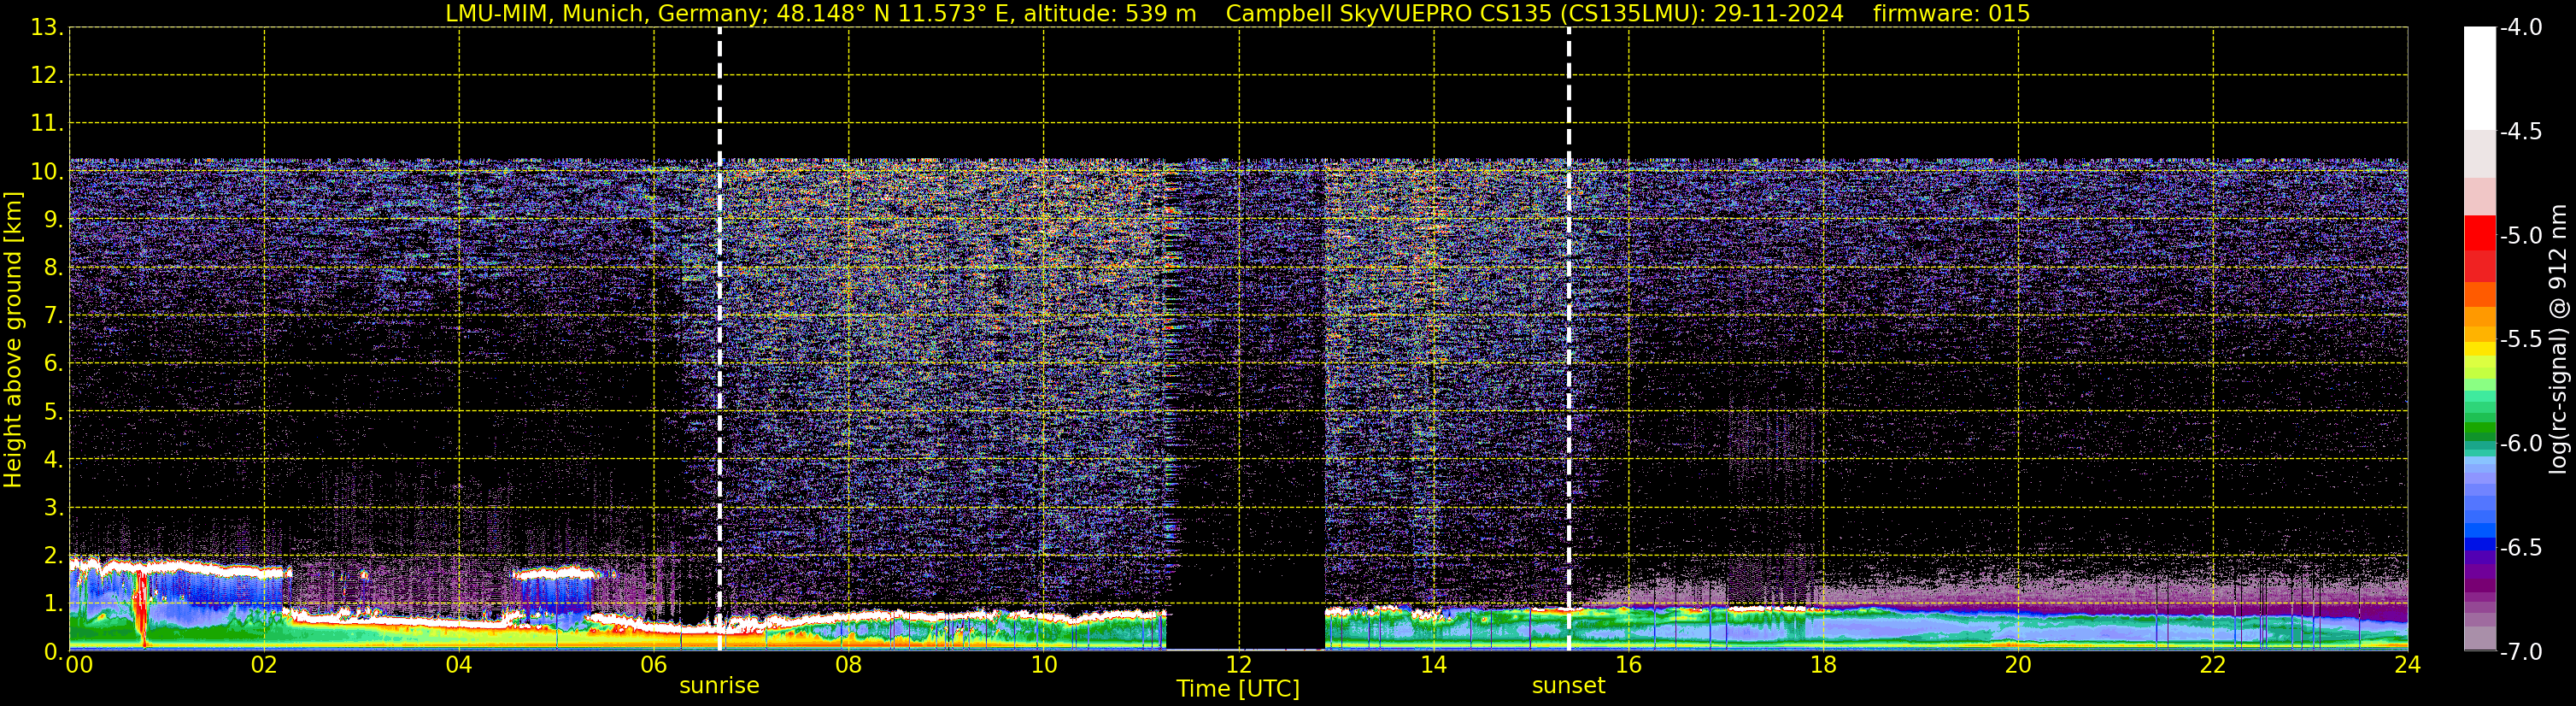Screen dimensions: 2576x706
Task: Click the '5.' height tick label
Action: point(54,411)
